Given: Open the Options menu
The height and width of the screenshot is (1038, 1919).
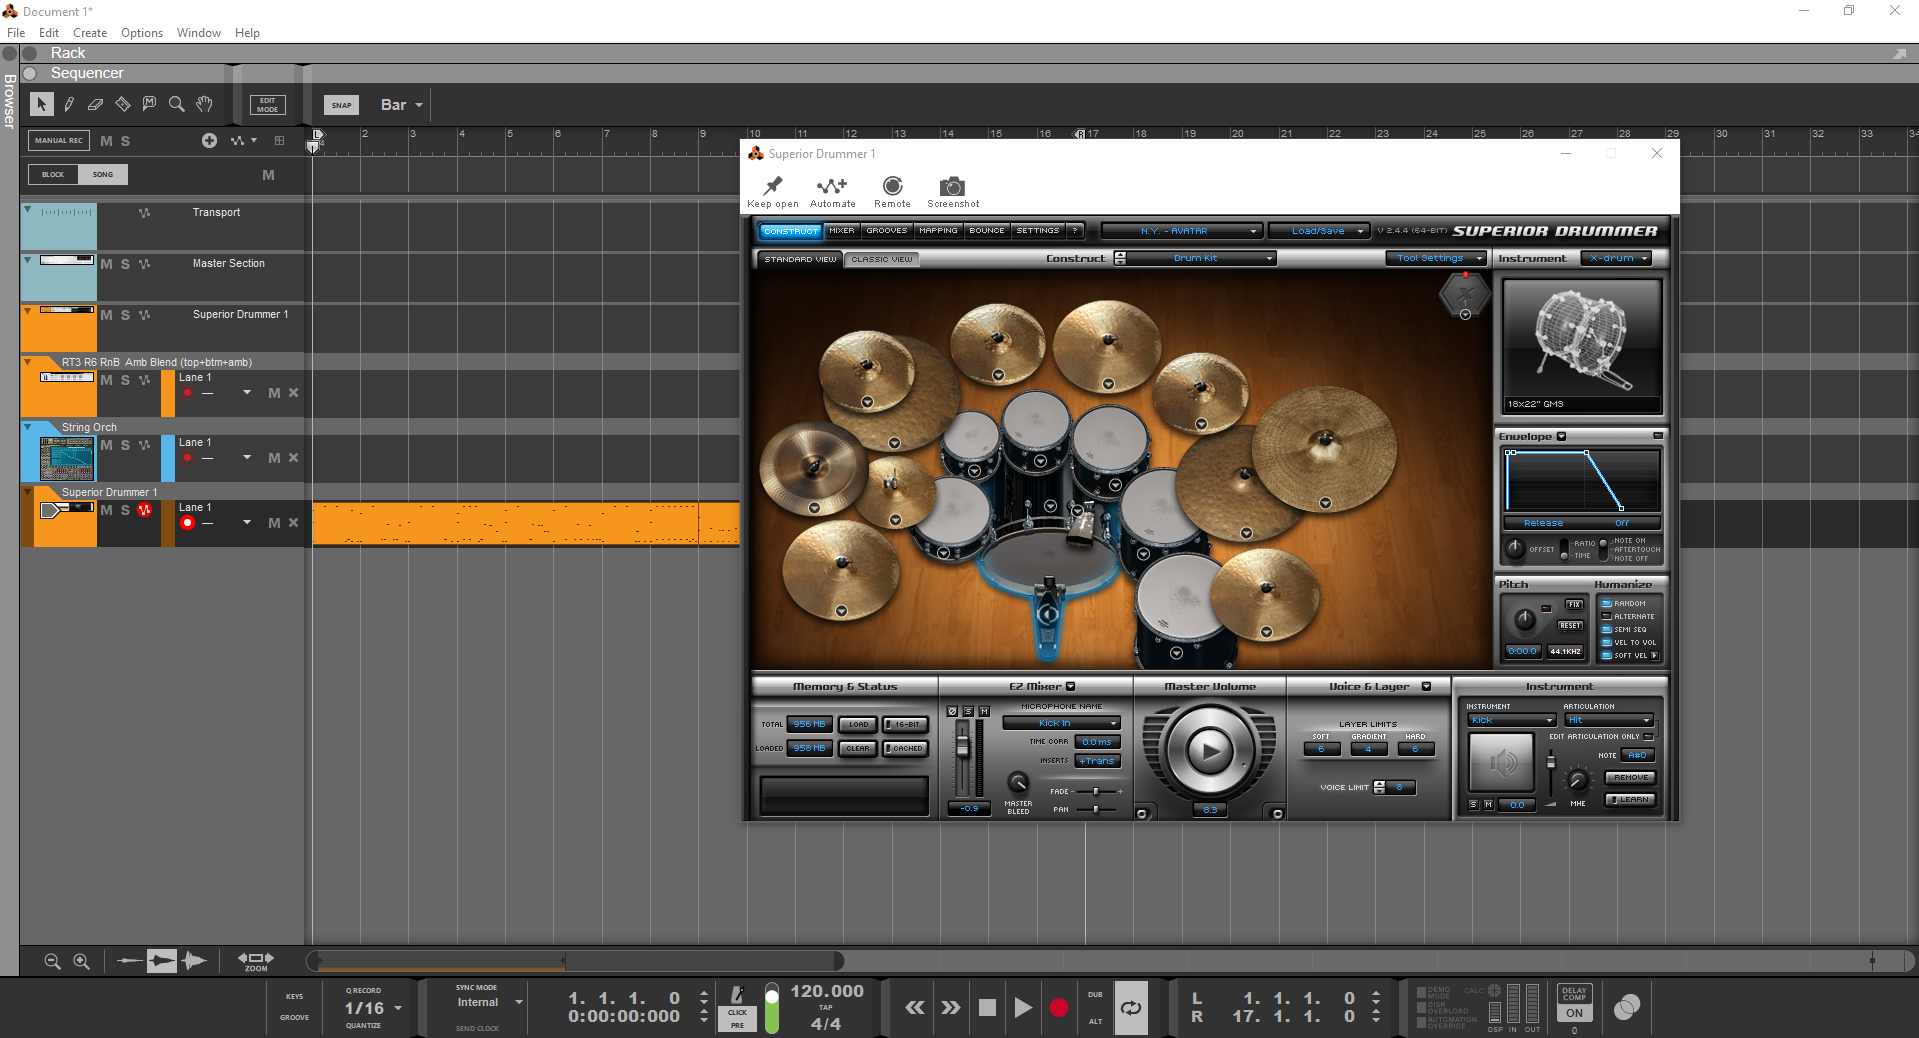Looking at the screenshot, I should (142, 33).
